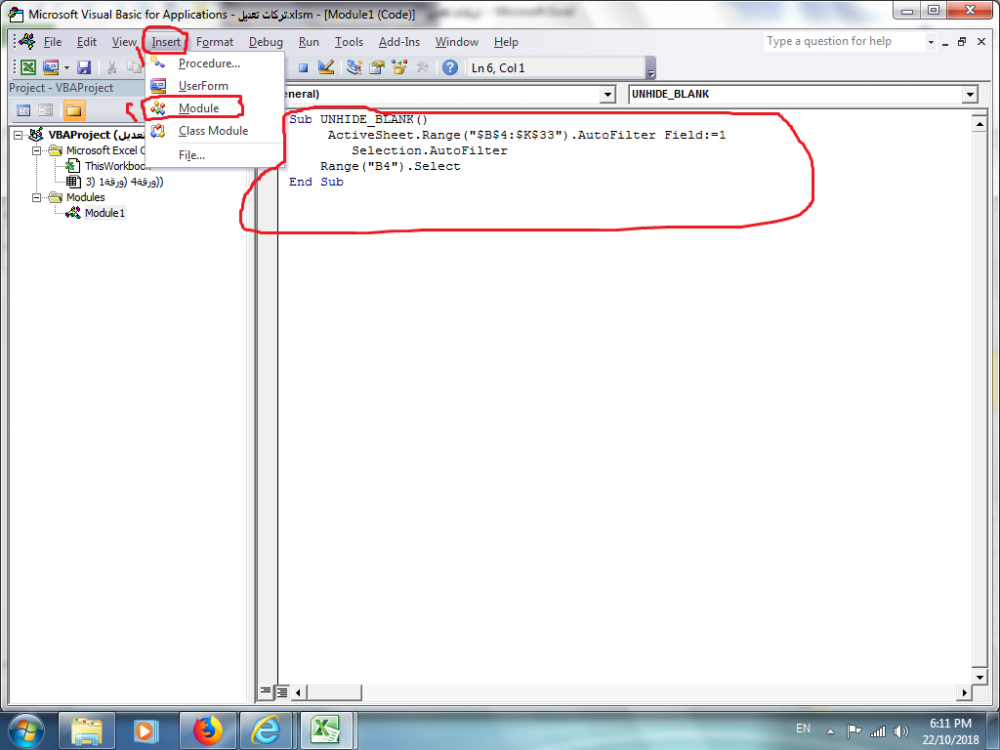Click the Insert UserForm toolbar icon
The image size is (1000, 750).
point(50,67)
